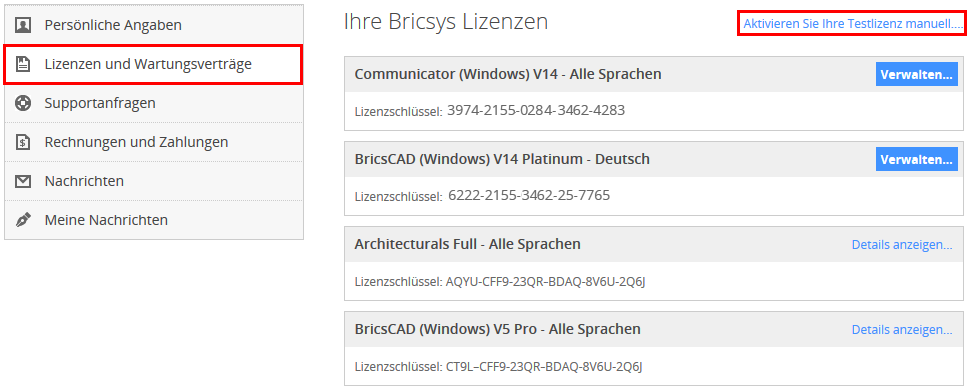Click the lifebuoy icon beside Supportanfragen
The height and width of the screenshot is (391, 970).
(x=24, y=103)
